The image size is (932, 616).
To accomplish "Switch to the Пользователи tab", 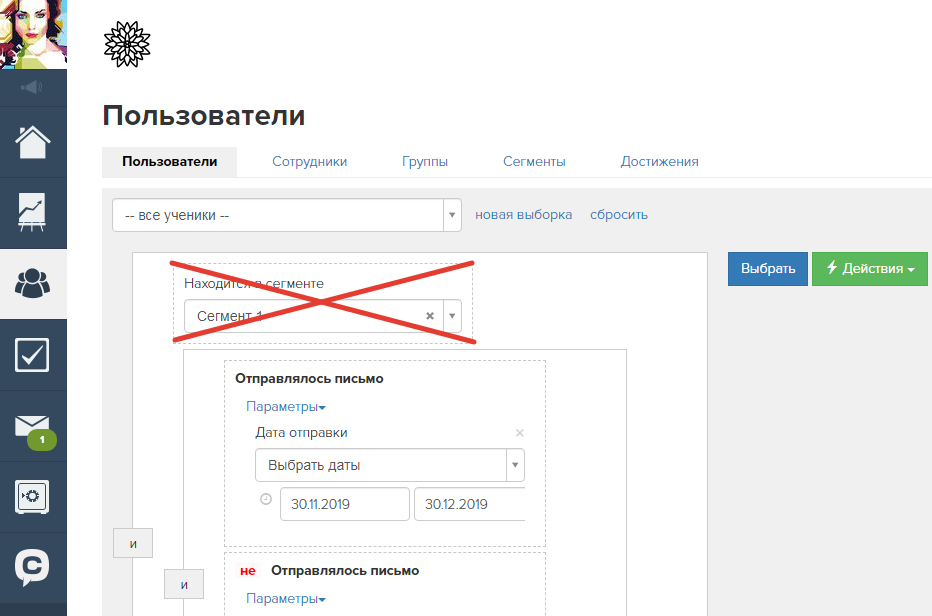I will click(x=169, y=162).
